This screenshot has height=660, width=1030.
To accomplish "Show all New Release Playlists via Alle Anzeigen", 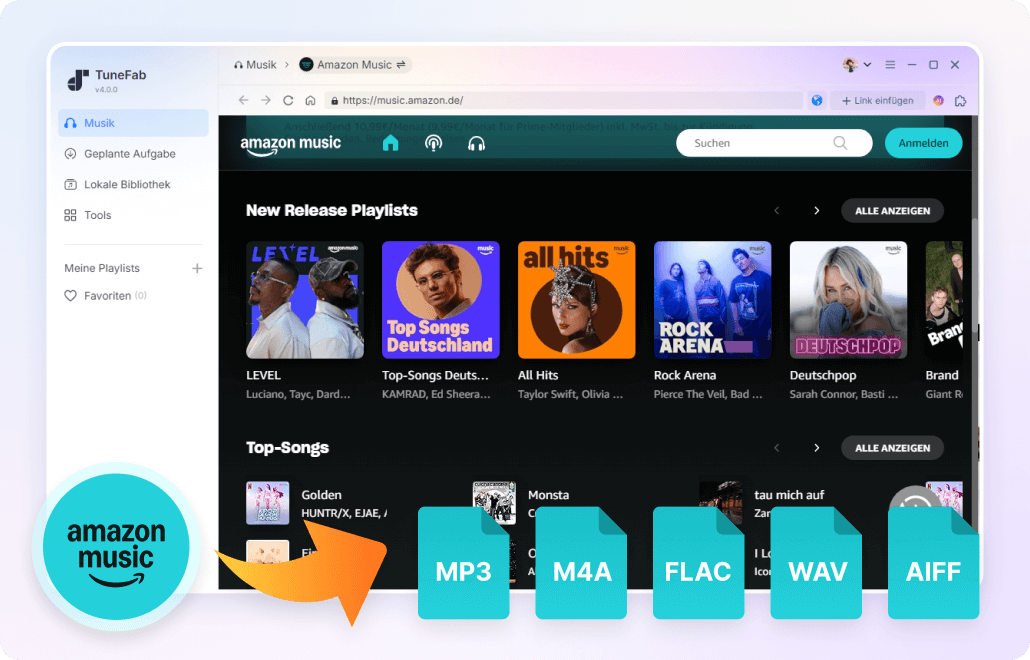I will click(x=892, y=211).
